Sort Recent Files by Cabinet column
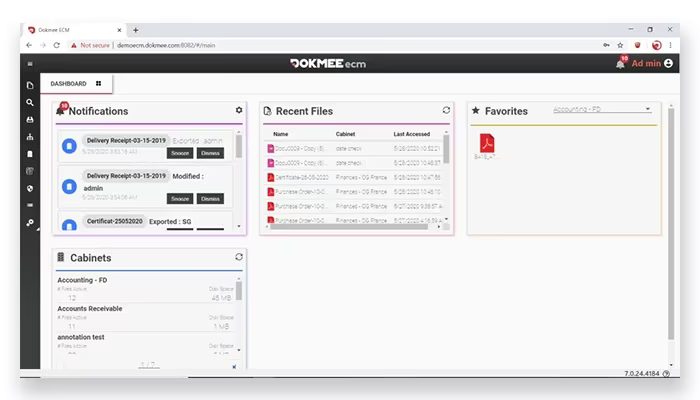This screenshot has width=700, height=400. pyautogui.click(x=346, y=134)
